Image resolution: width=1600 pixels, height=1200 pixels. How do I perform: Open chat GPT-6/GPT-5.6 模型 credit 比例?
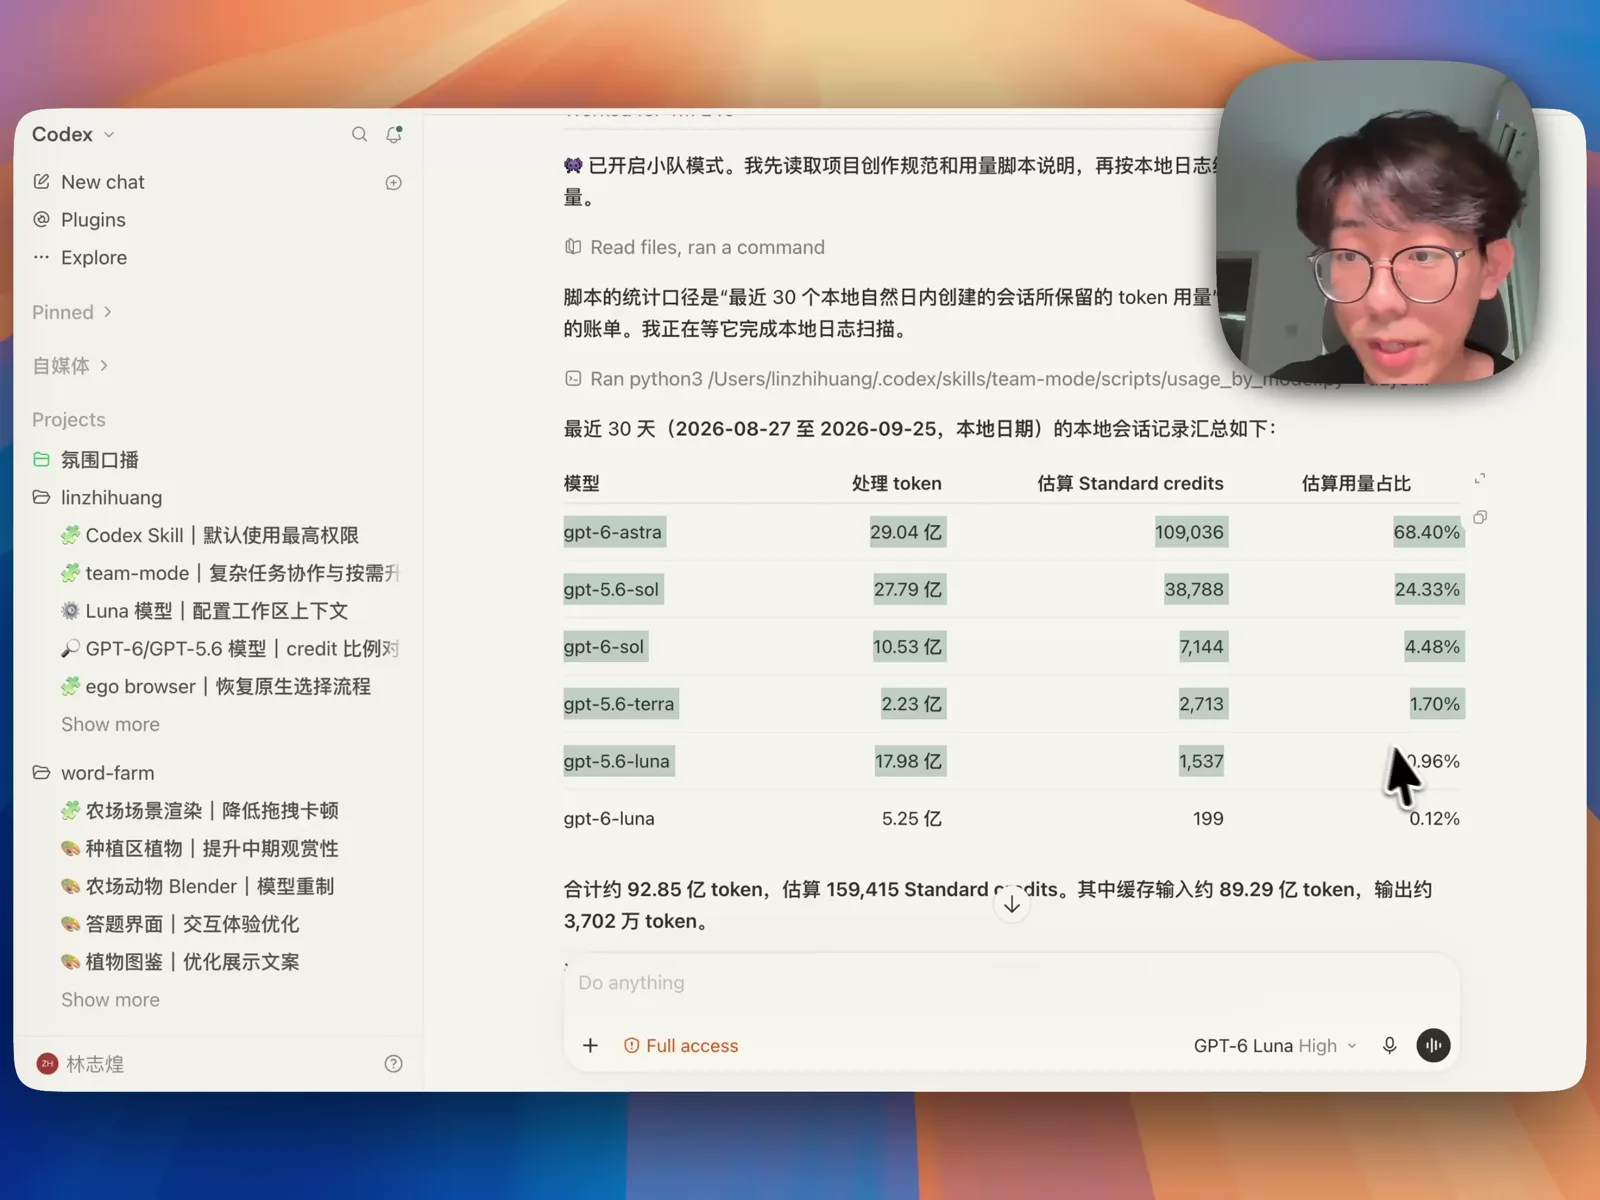point(229,648)
